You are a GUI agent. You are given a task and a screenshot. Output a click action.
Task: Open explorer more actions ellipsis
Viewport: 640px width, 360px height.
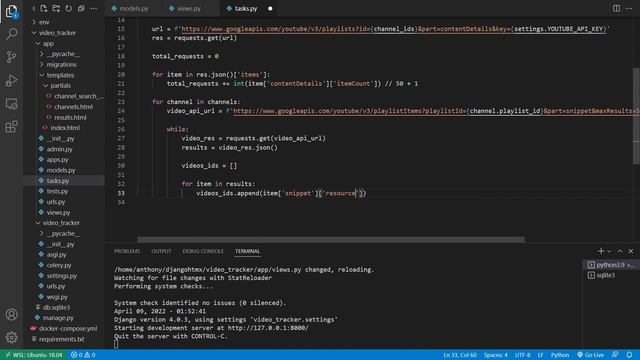pos(93,8)
